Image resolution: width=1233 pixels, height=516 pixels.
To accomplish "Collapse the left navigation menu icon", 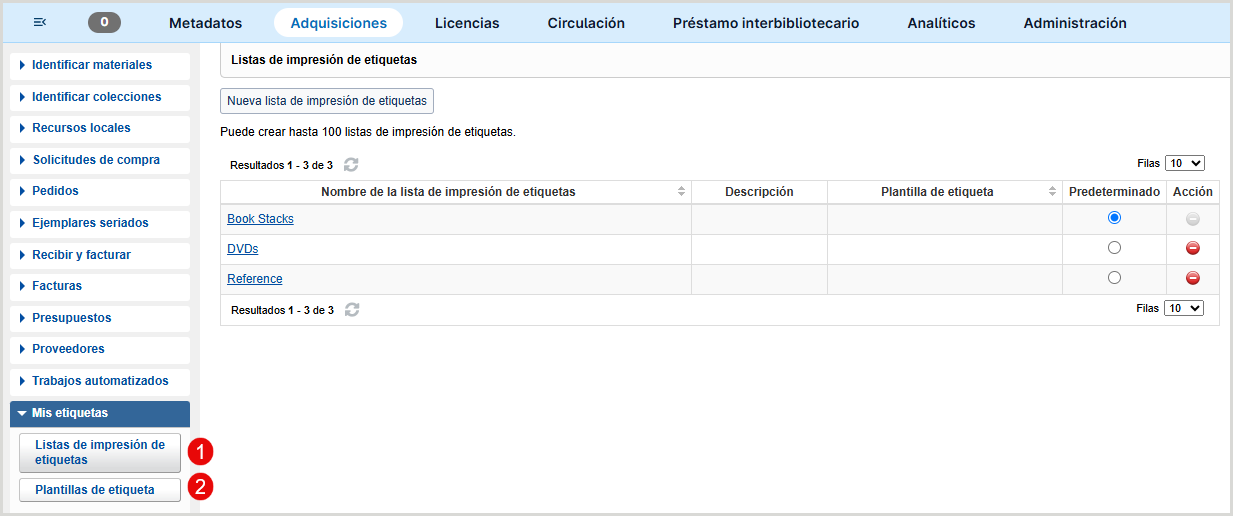I will (x=40, y=23).
